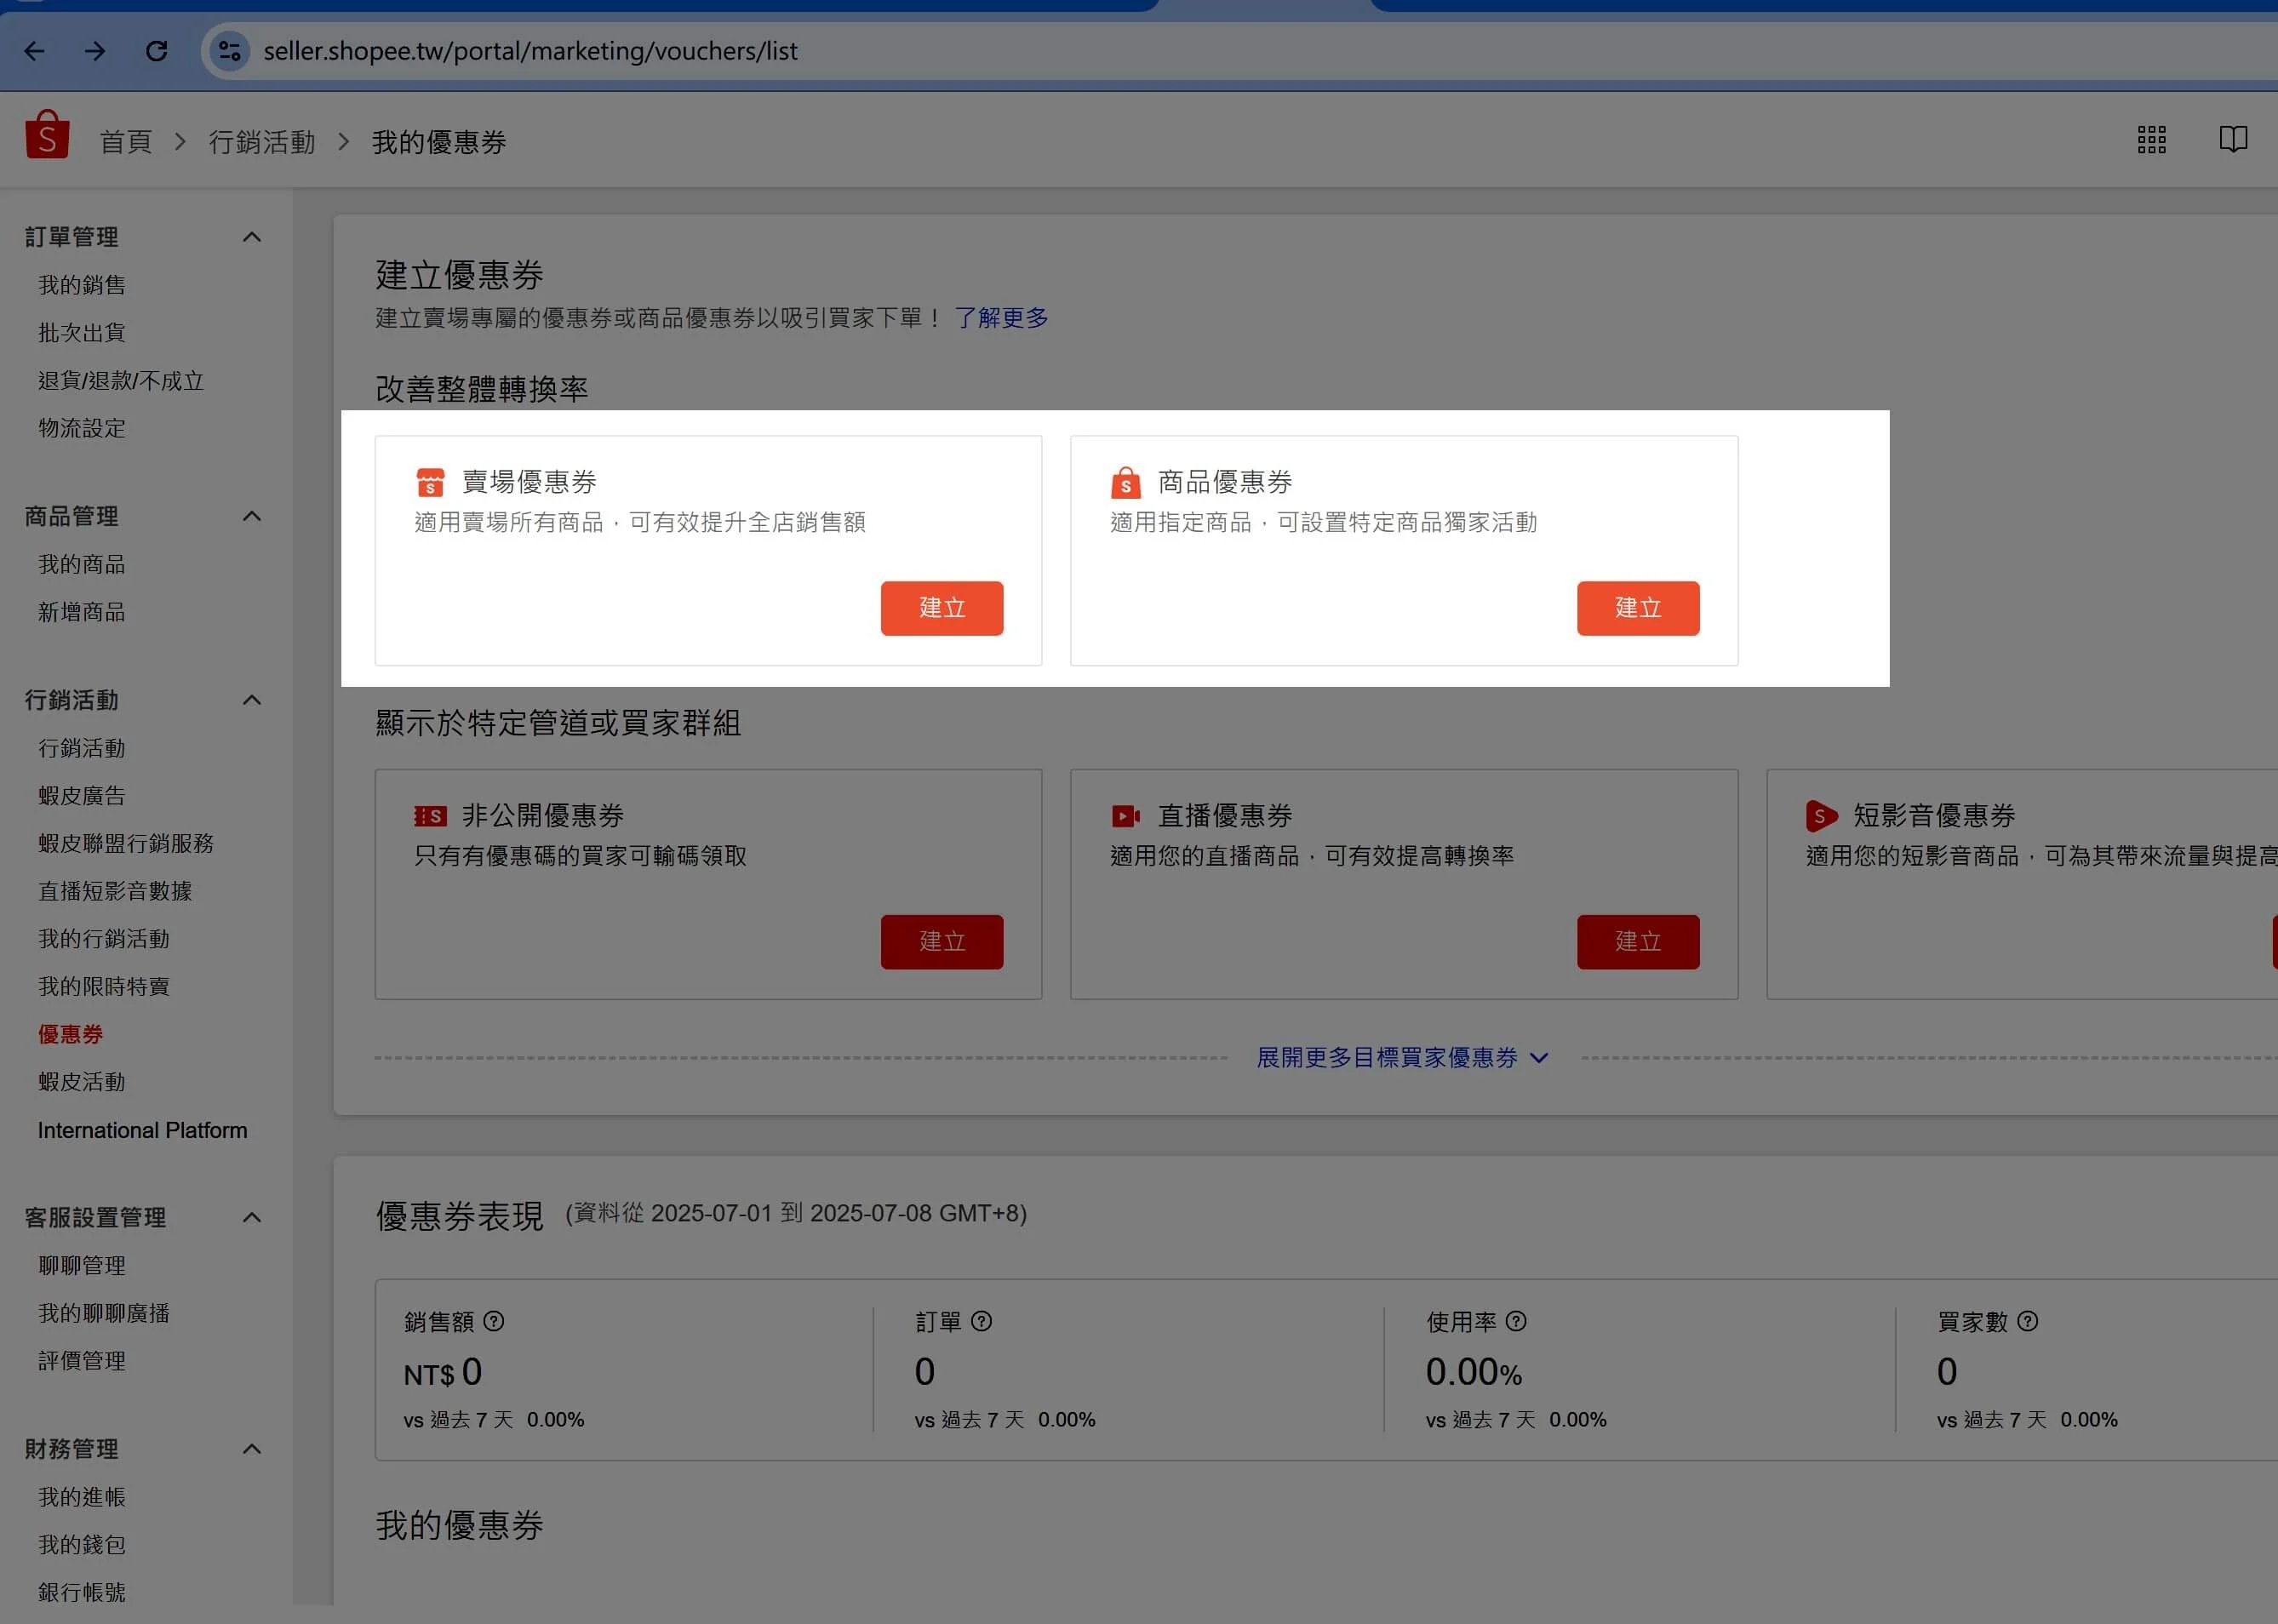Click the 商品優惠券 card title

(1225, 482)
